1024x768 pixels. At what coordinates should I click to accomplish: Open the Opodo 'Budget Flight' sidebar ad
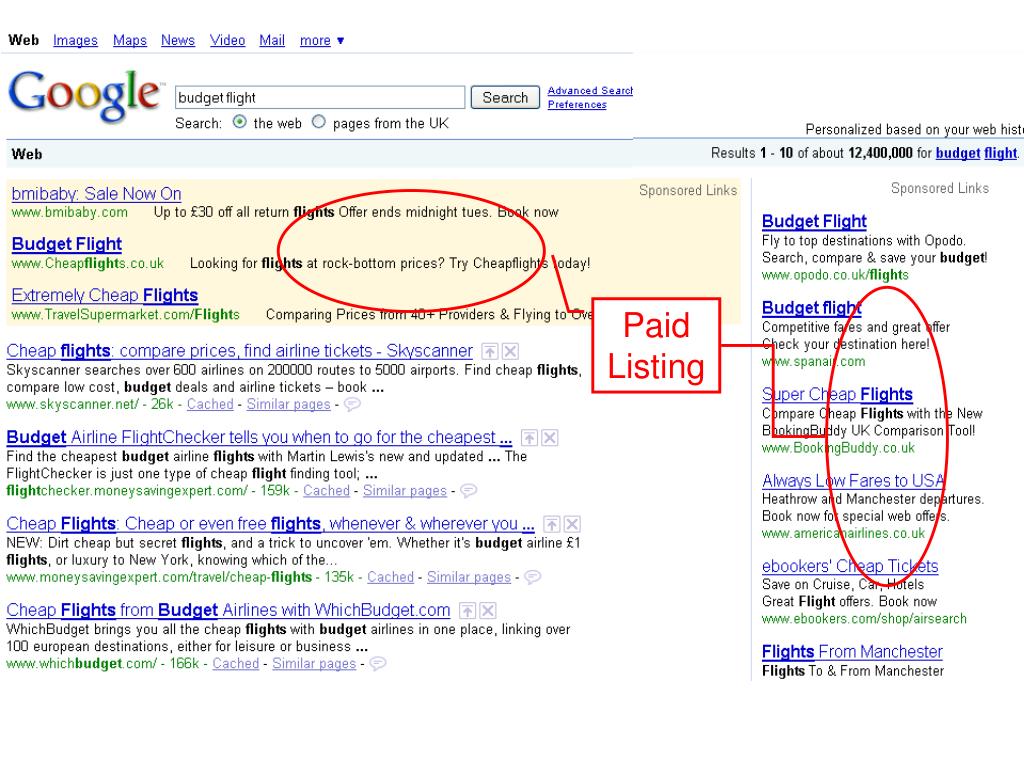click(x=814, y=221)
